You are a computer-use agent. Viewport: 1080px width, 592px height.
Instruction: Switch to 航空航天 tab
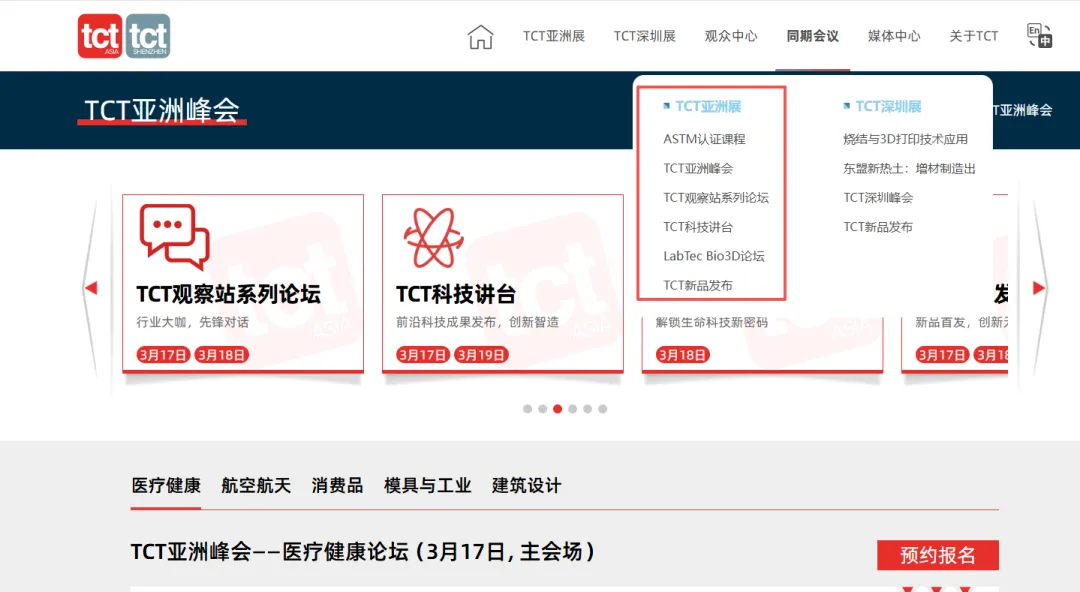click(256, 486)
